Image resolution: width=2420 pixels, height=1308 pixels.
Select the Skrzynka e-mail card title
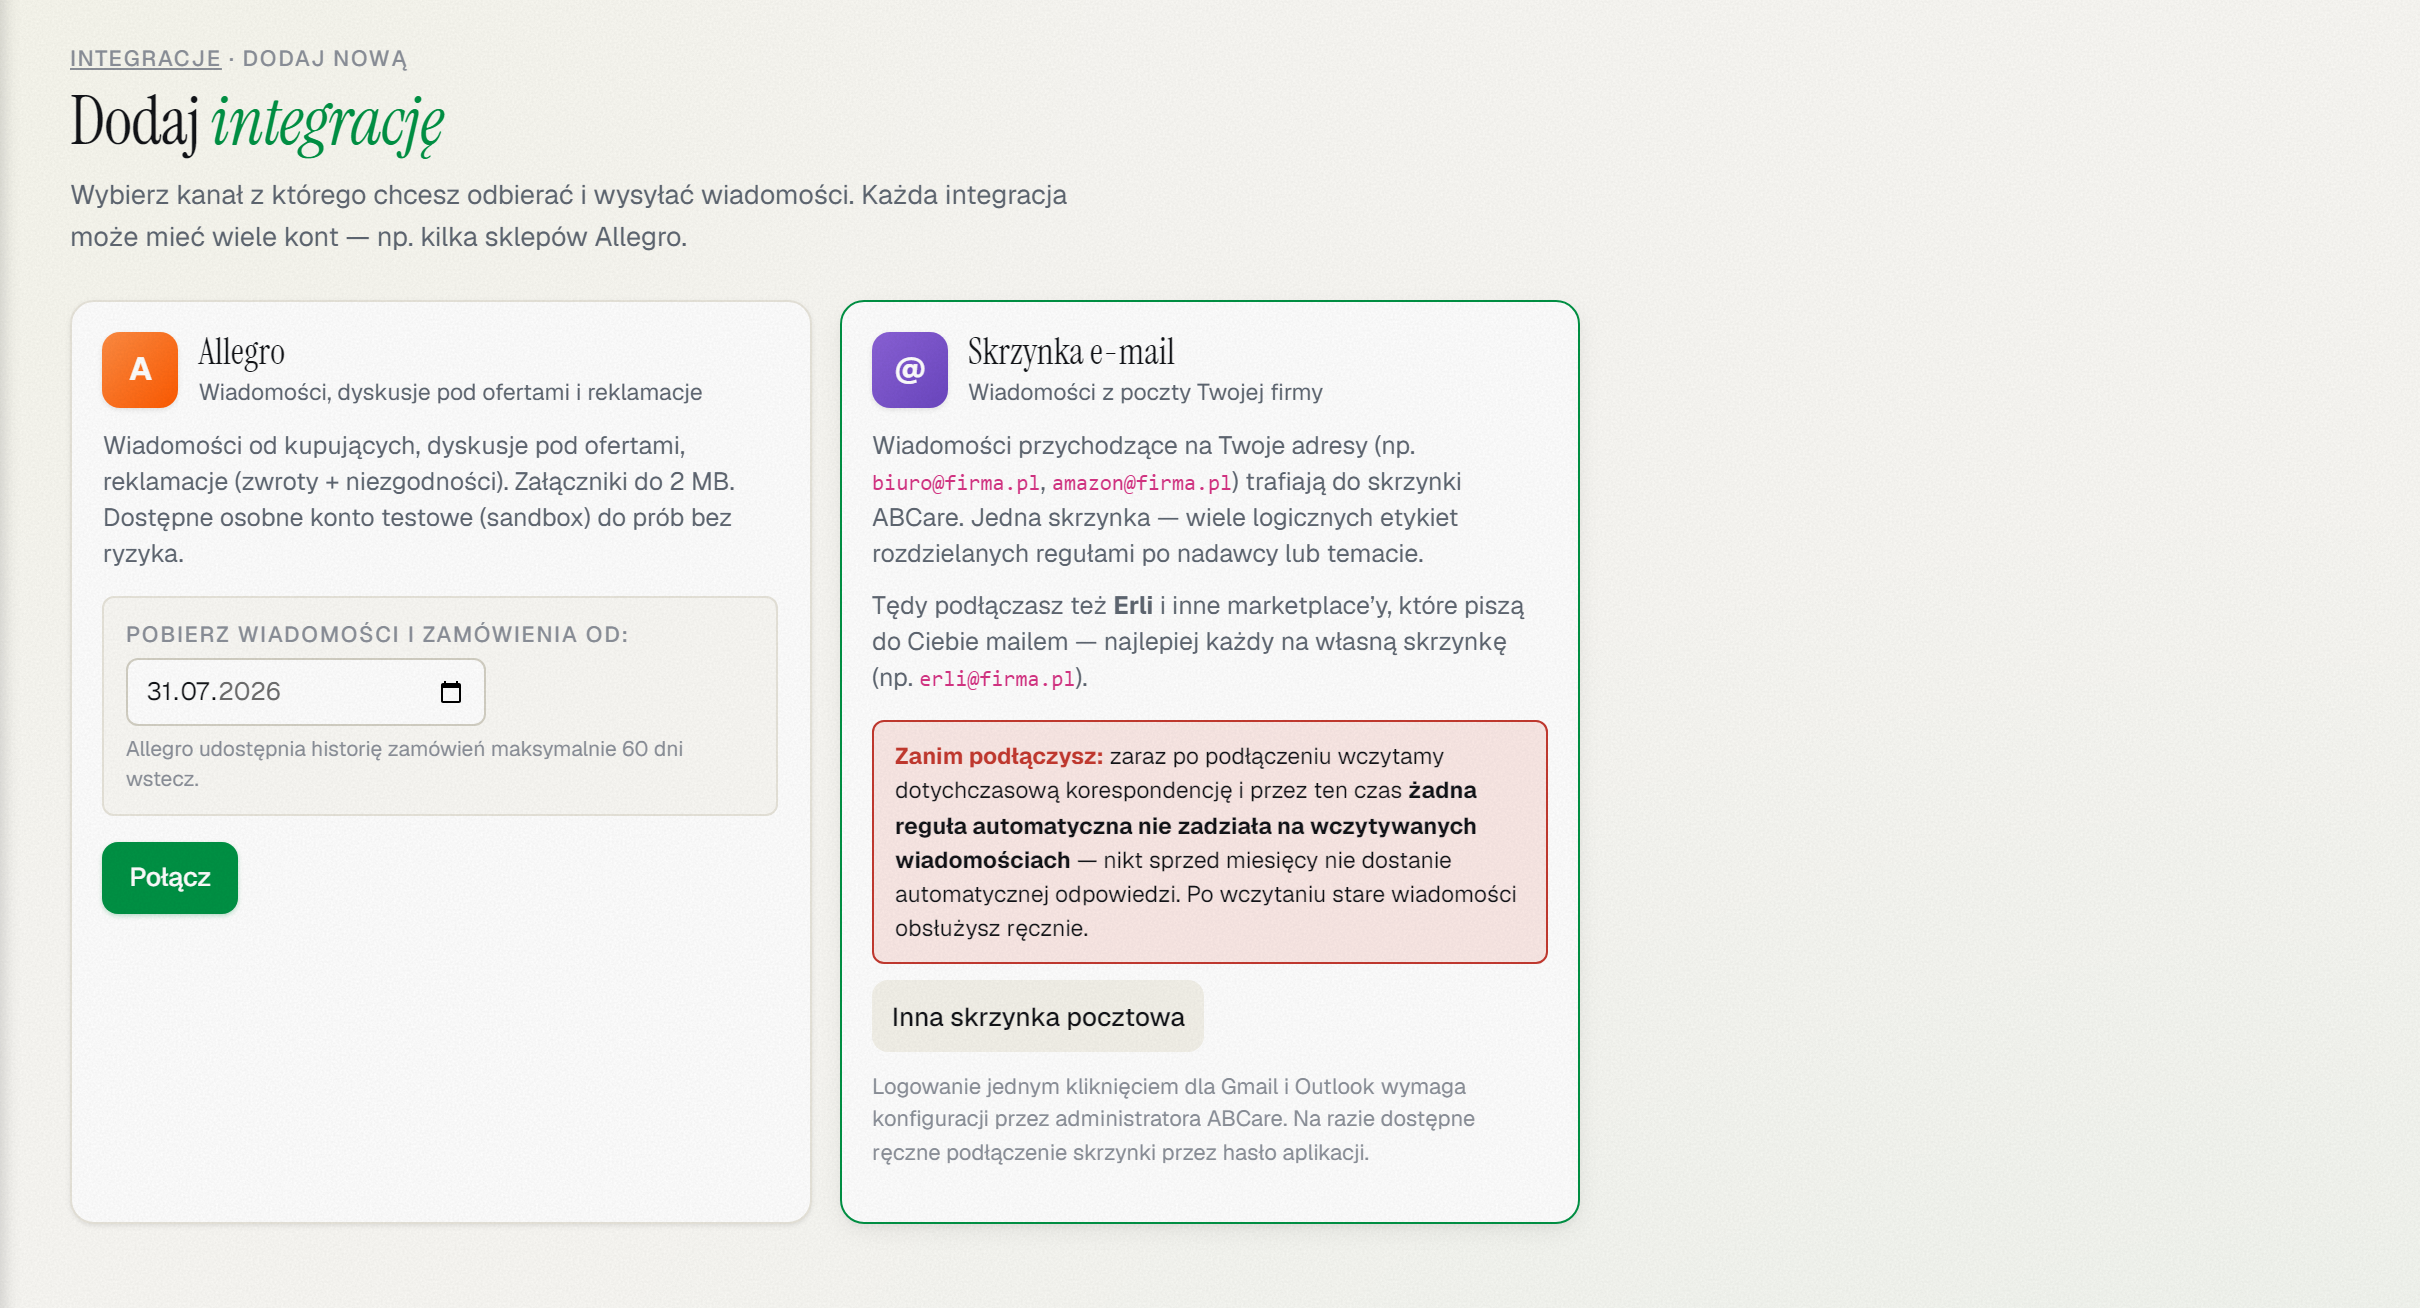1071,352
